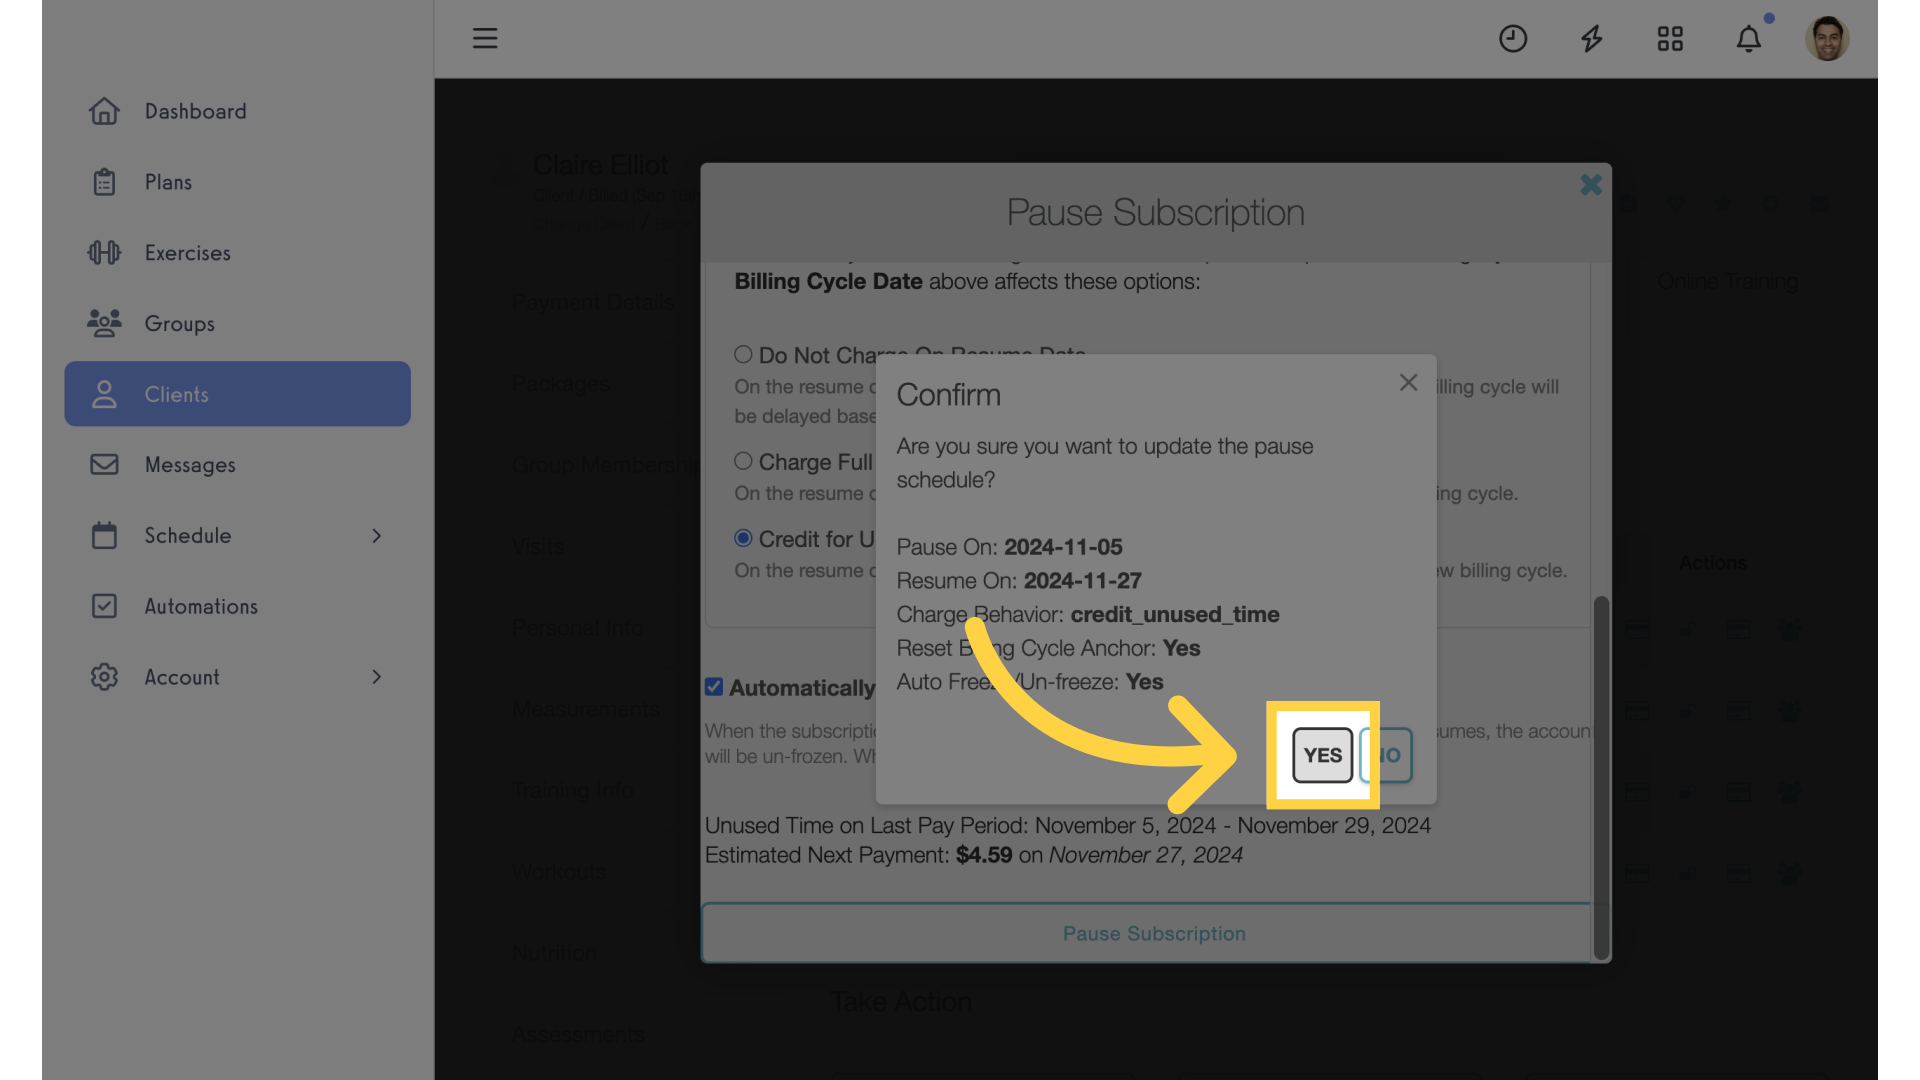Click the activity history clock icon

click(1513, 37)
